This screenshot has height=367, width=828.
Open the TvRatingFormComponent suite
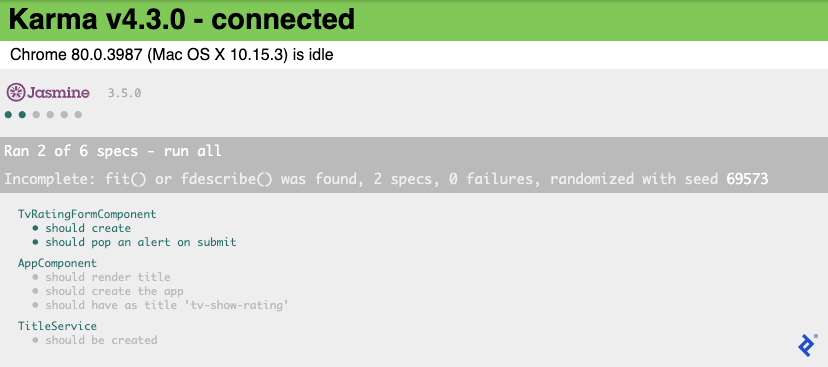(x=87, y=214)
